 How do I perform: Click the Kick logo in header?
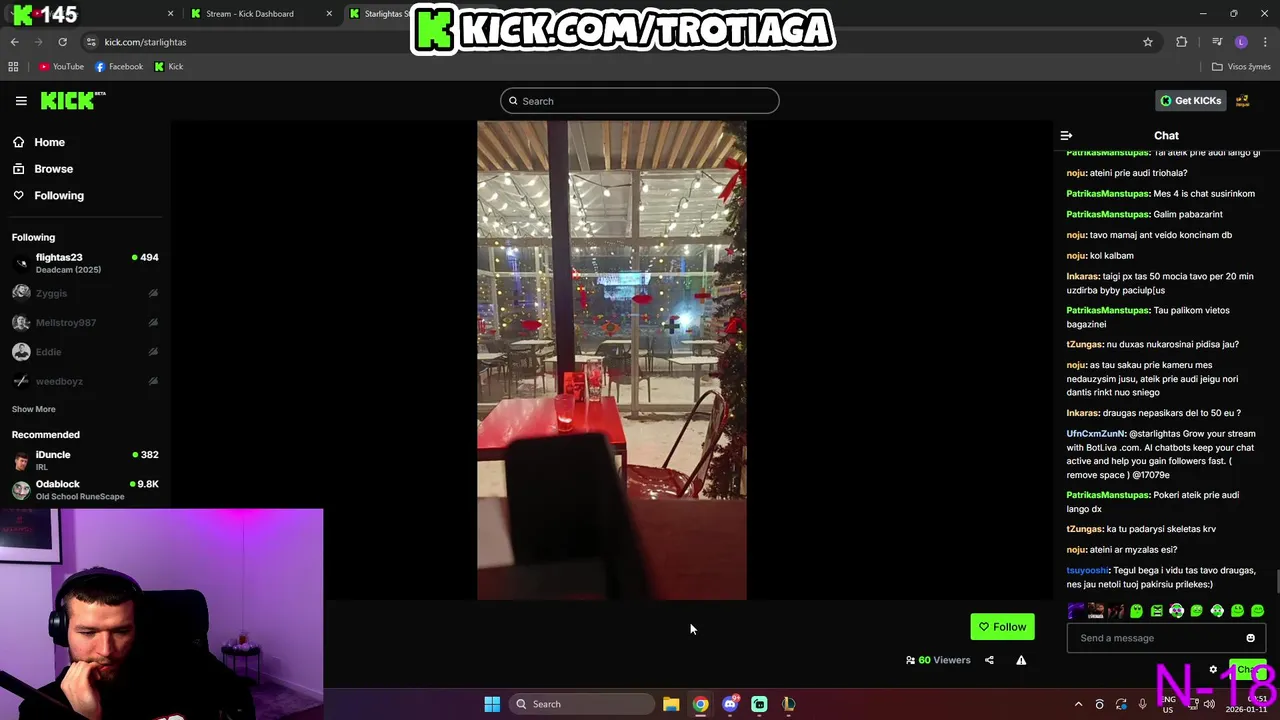coord(73,100)
